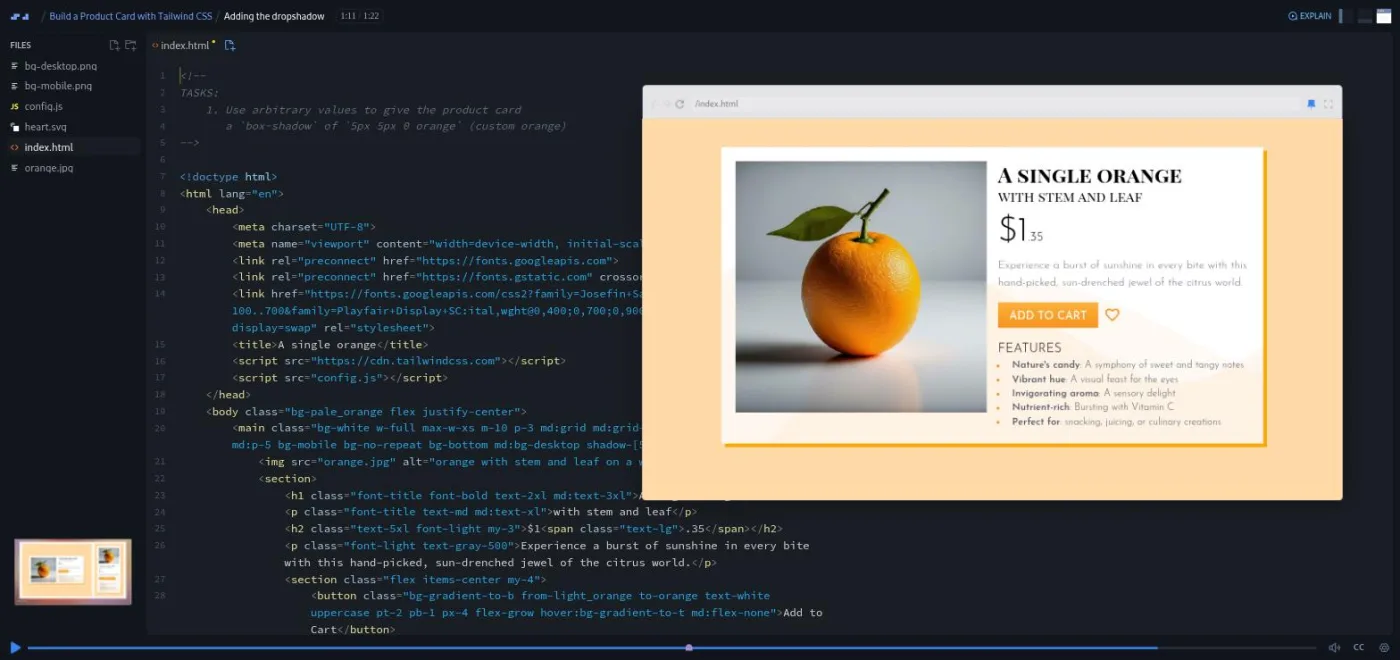Viewport: 1400px width, 660px height.
Task: Click the preview browser back arrow
Action: coord(655,104)
